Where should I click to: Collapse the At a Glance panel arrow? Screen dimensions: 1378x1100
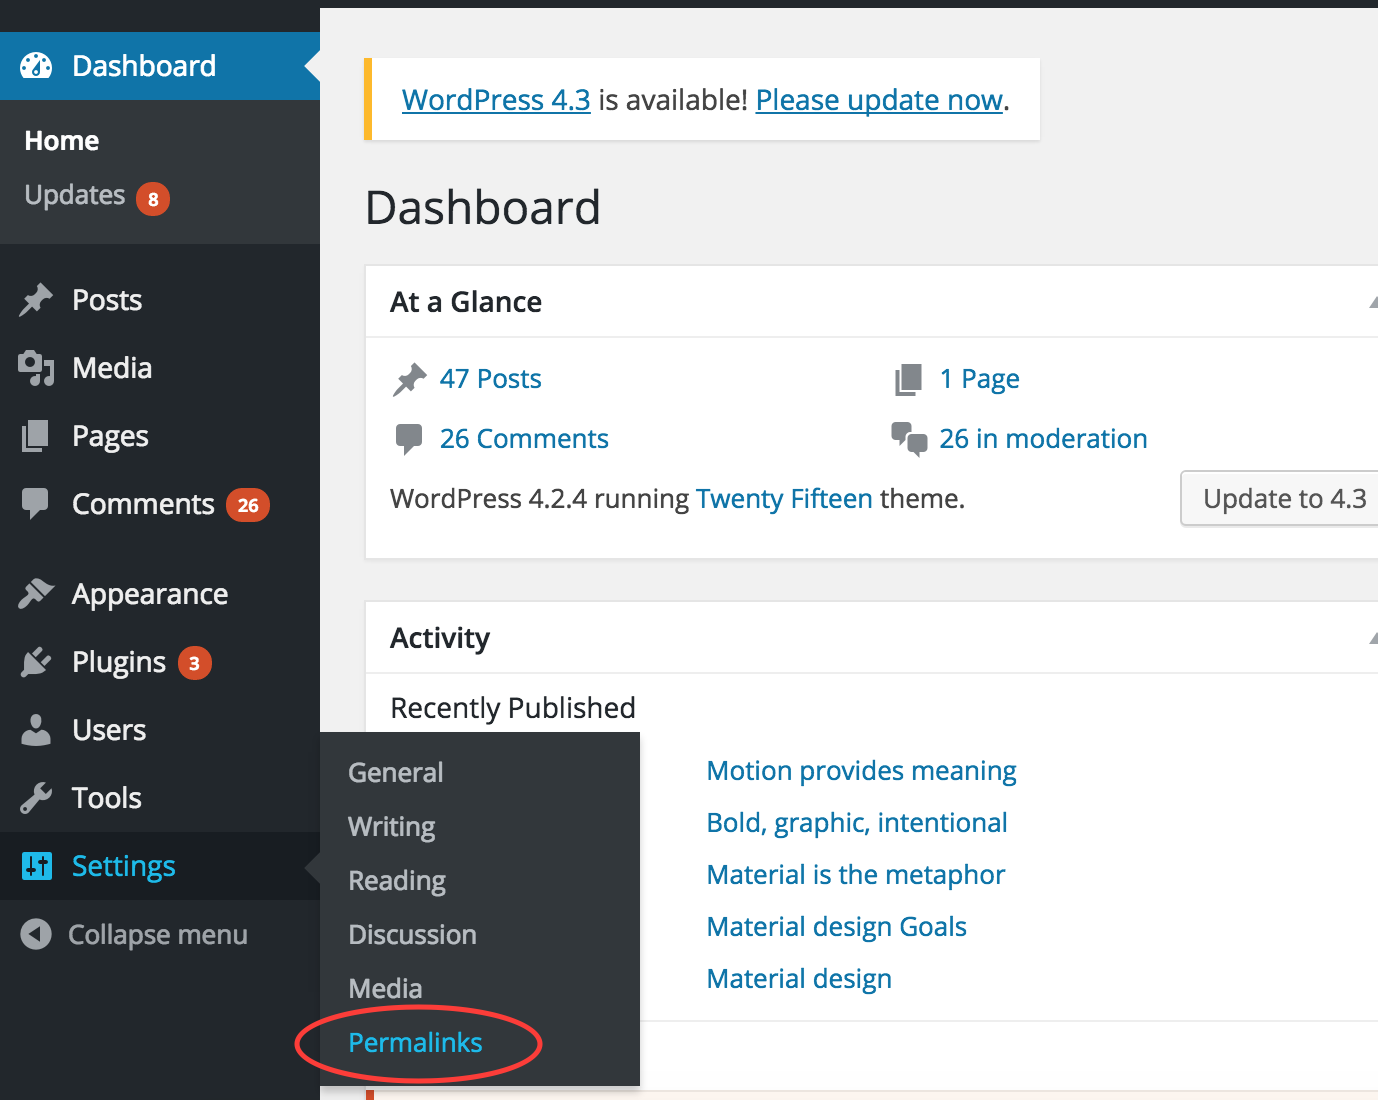pos(1372,302)
